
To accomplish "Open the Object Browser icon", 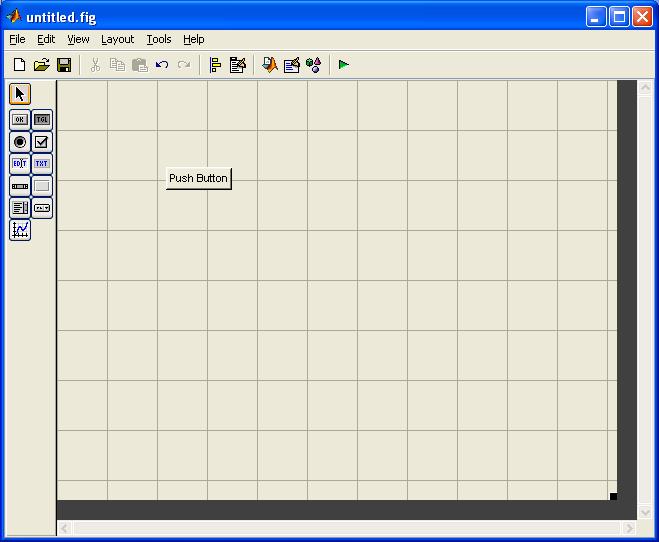I will click(x=314, y=65).
